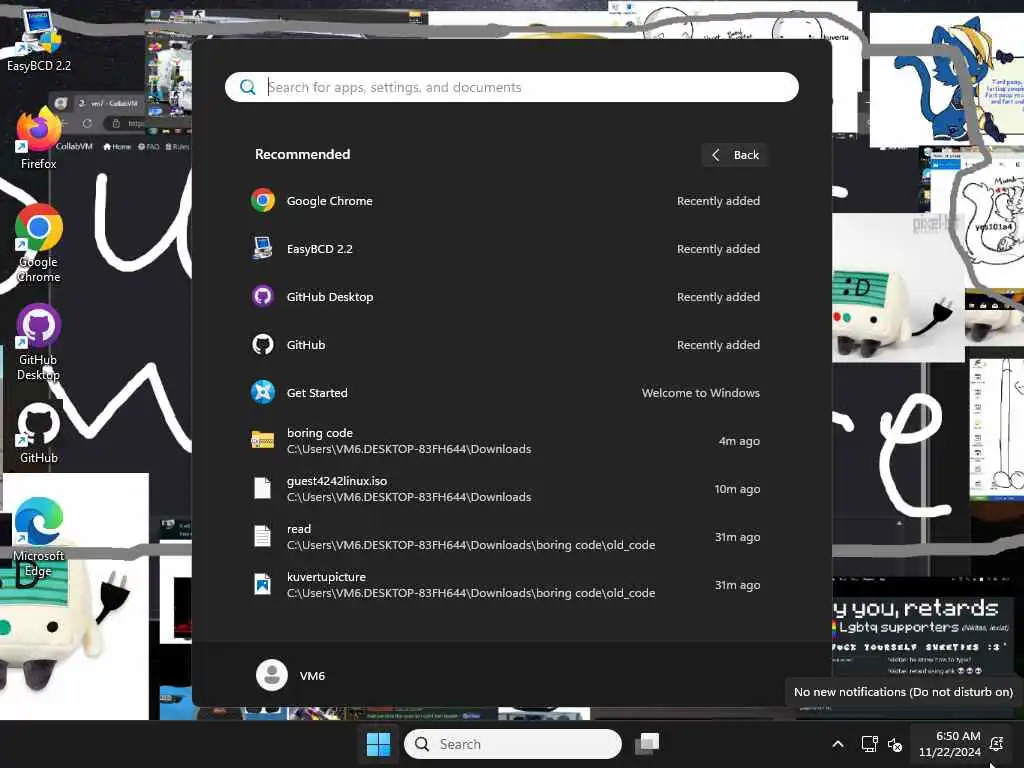Click the VM6 user avatar icon

click(272, 675)
